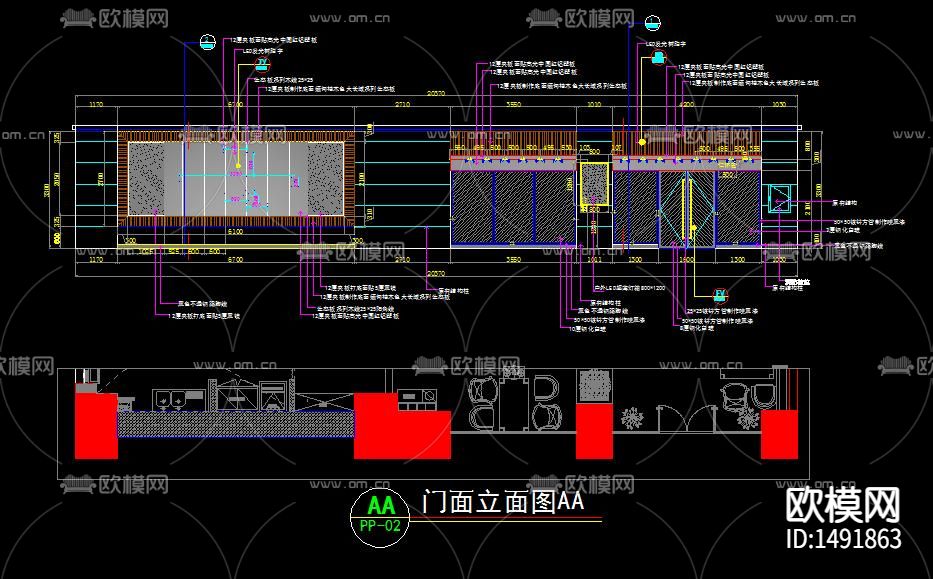Click the snowflake plant symbol in the floor plan
Screen dimensions: 933x579
click(632, 418)
